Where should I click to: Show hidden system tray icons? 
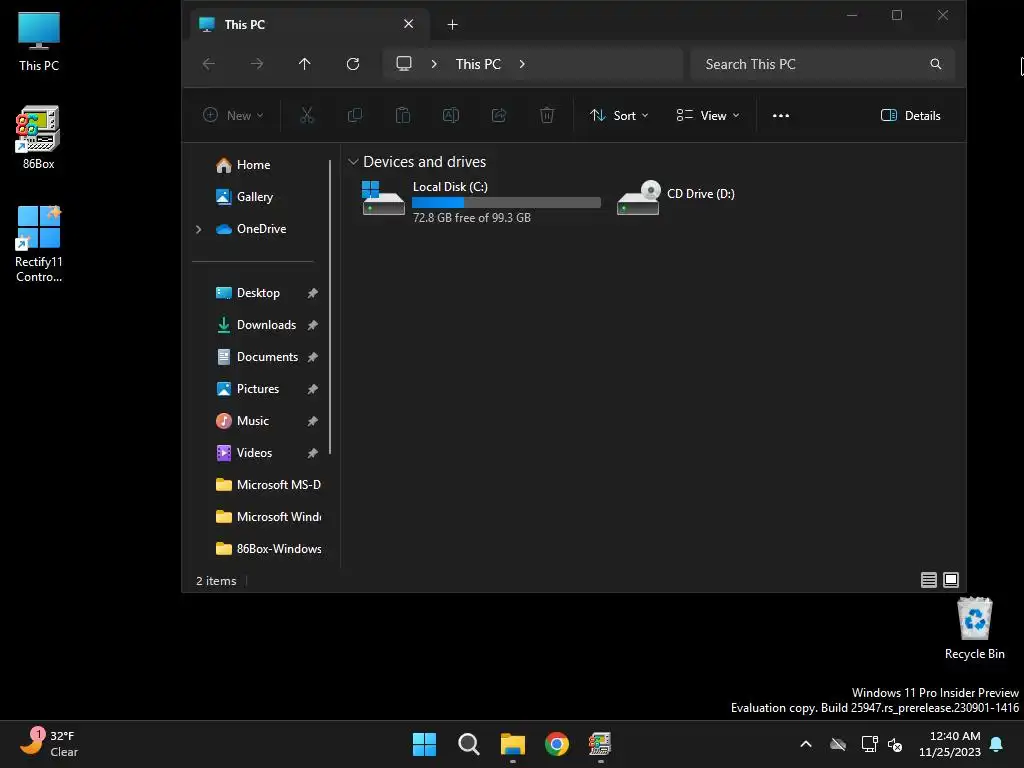(x=806, y=744)
